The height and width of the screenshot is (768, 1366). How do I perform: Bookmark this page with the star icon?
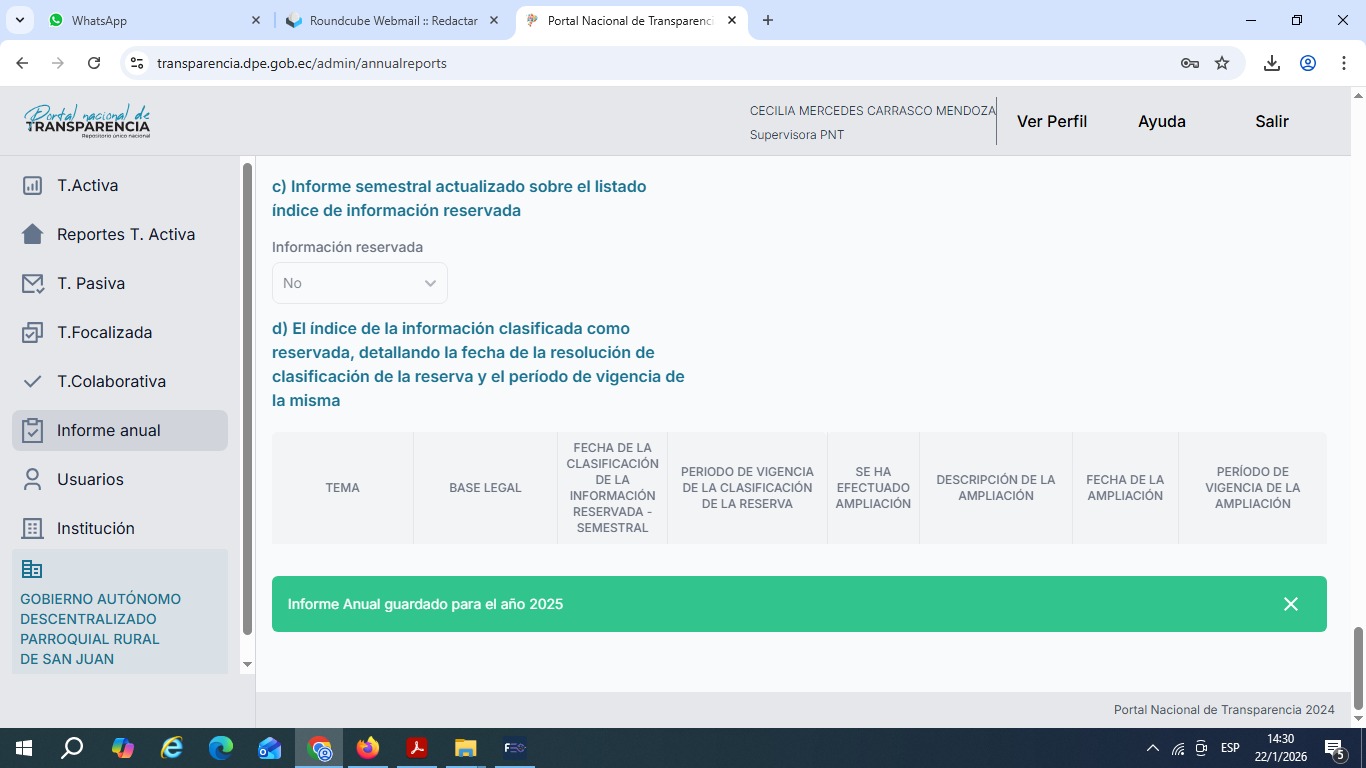[x=1222, y=63]
